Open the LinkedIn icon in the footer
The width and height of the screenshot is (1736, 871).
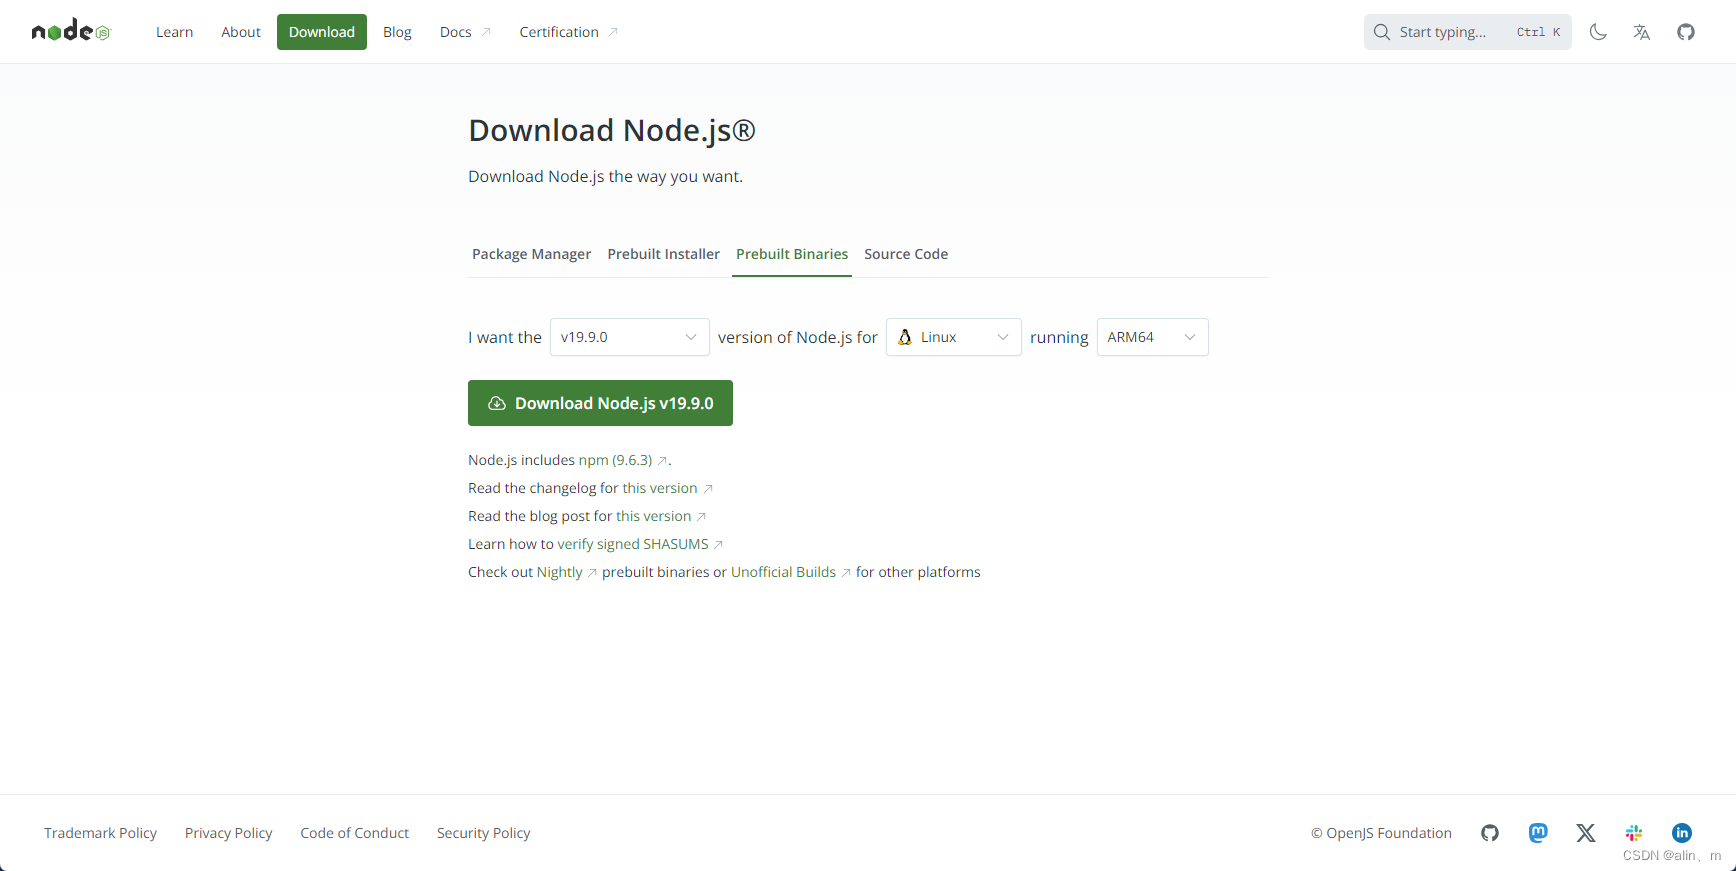click(x=1682, y=833)
